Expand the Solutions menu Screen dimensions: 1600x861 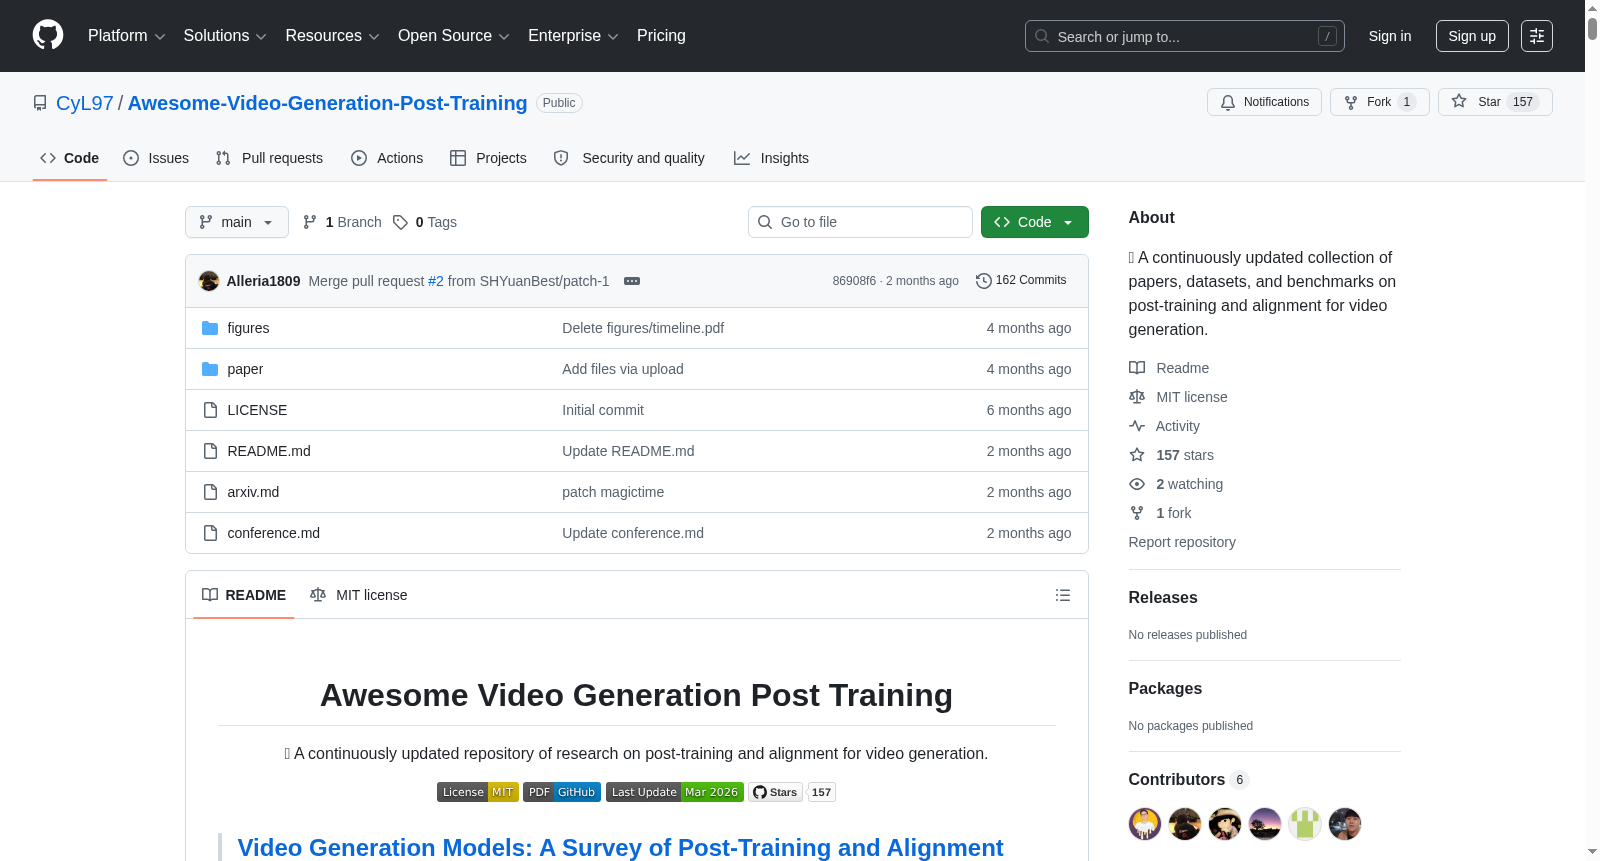[x=225, y=36]
